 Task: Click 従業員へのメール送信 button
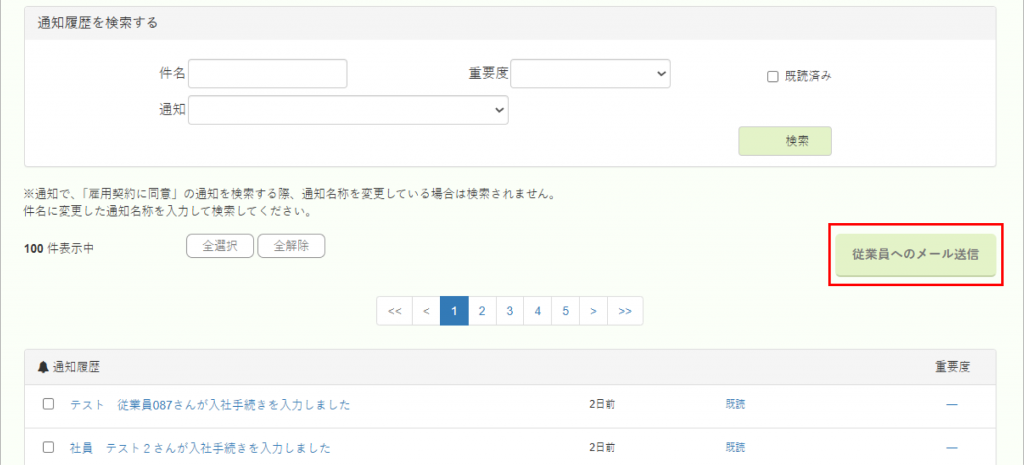point(915,255)
